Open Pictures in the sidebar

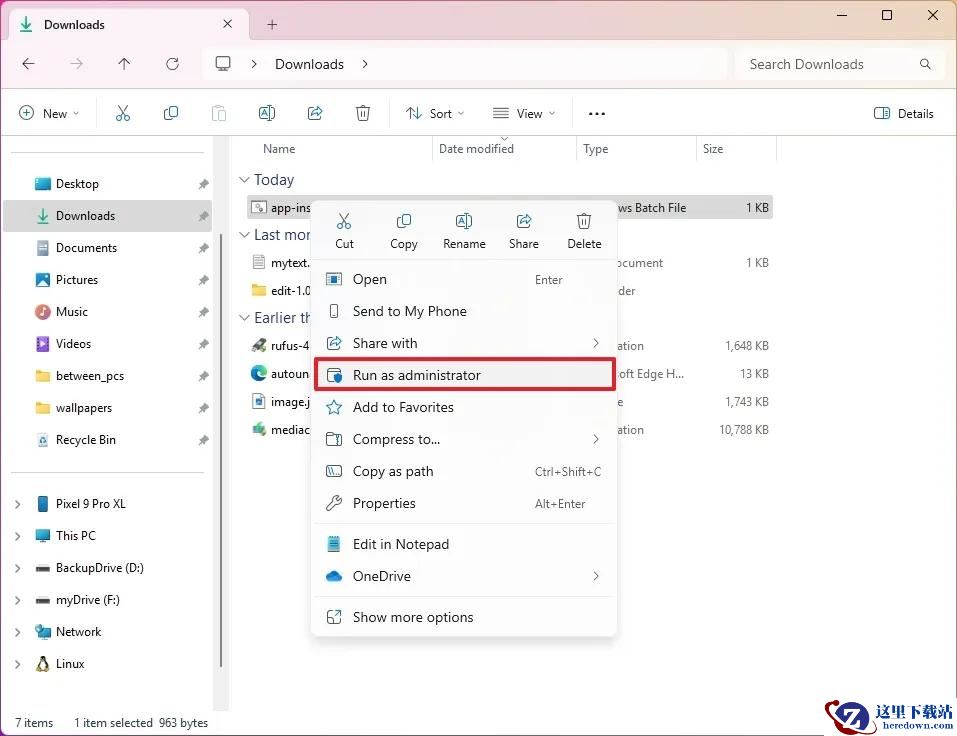107,280
